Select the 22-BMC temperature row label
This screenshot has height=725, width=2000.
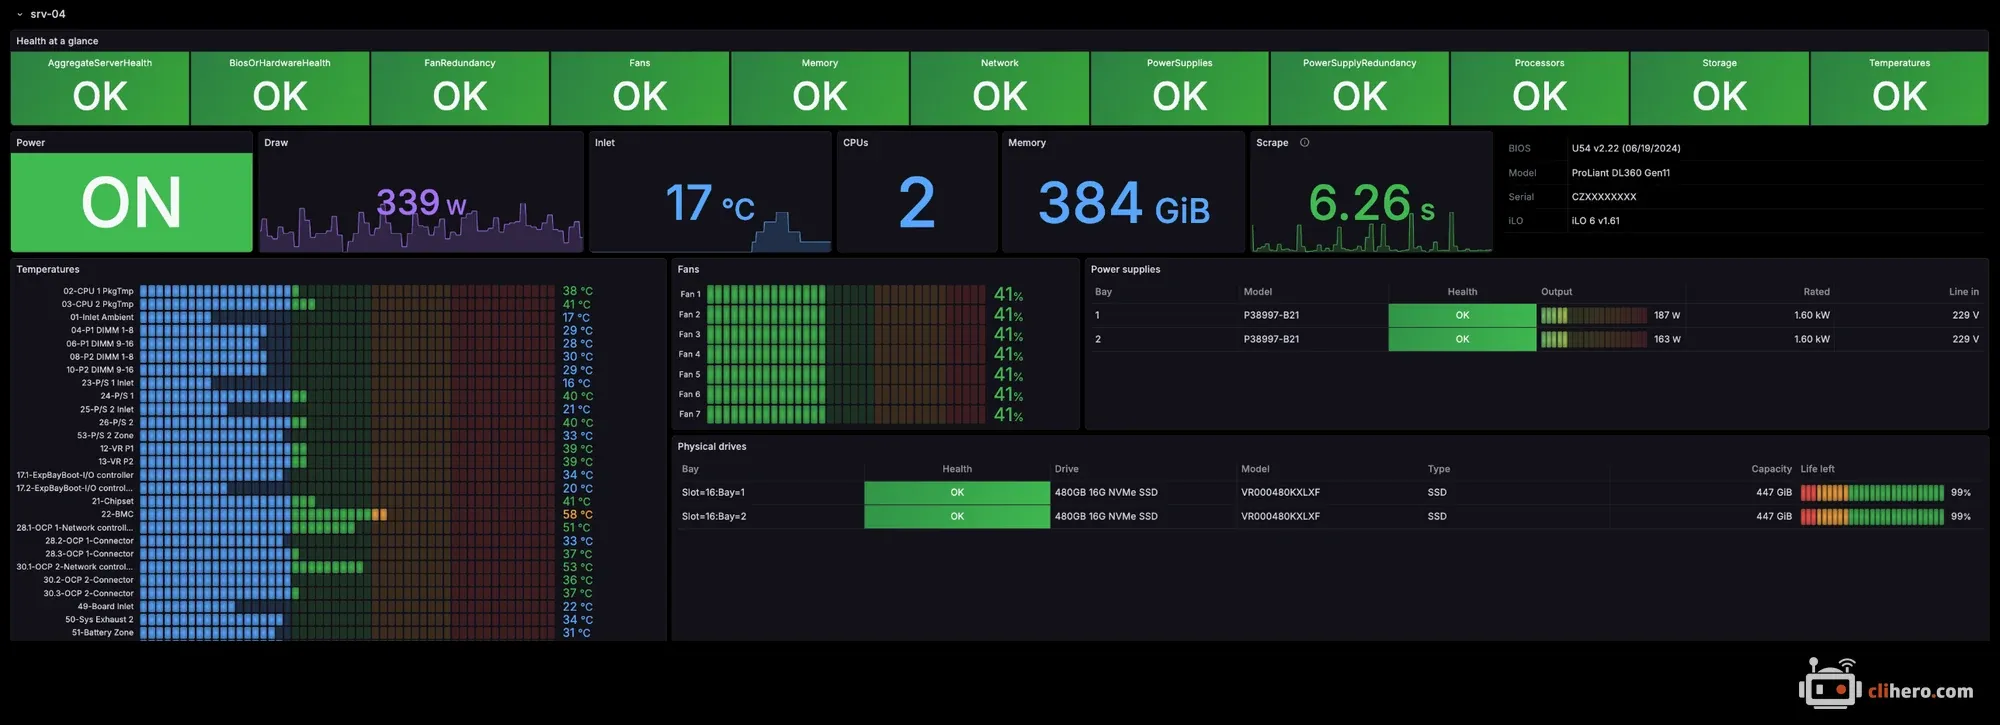[117, 514]
